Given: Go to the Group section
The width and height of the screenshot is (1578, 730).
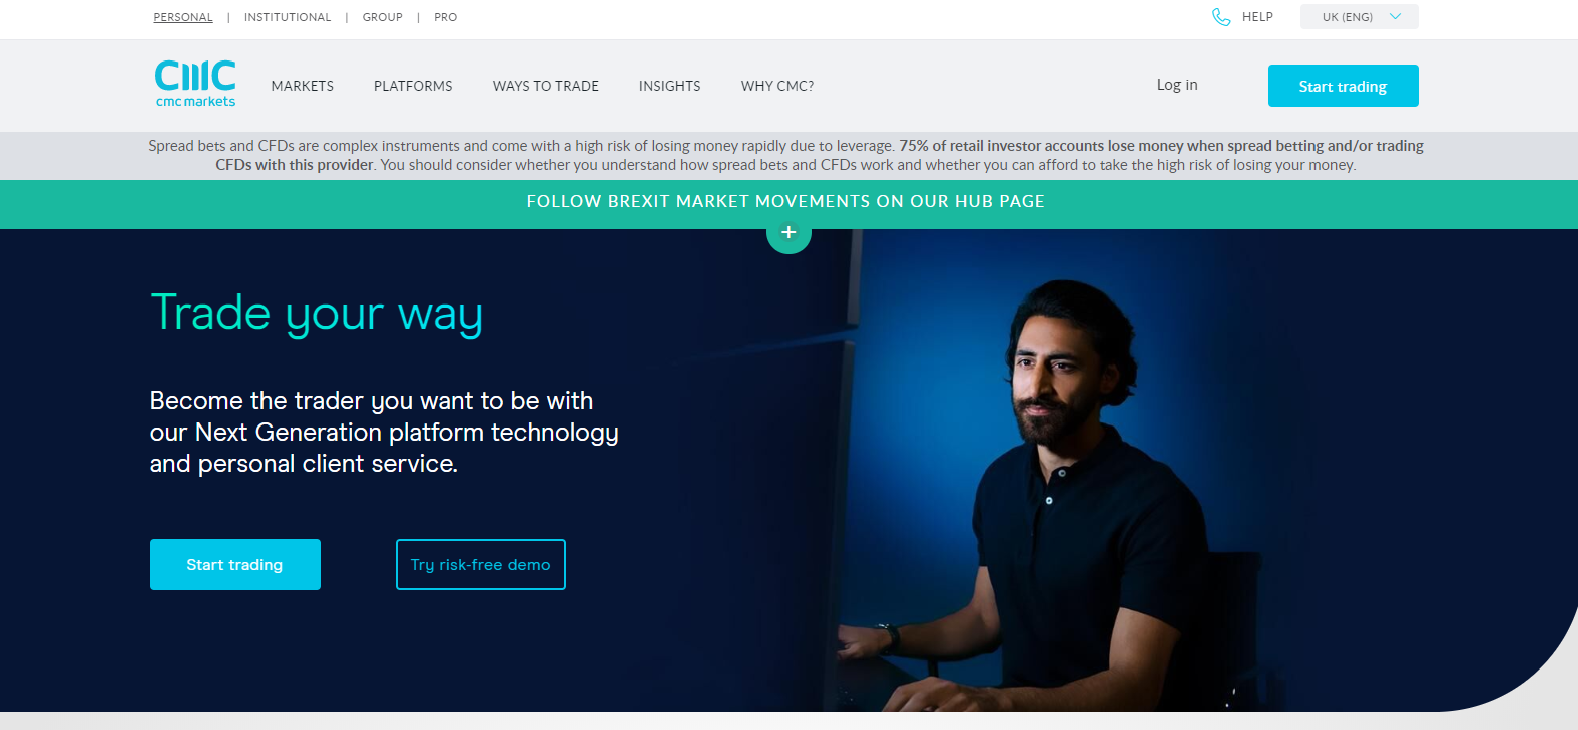Looking at the screenshot, I should (383, 17).
